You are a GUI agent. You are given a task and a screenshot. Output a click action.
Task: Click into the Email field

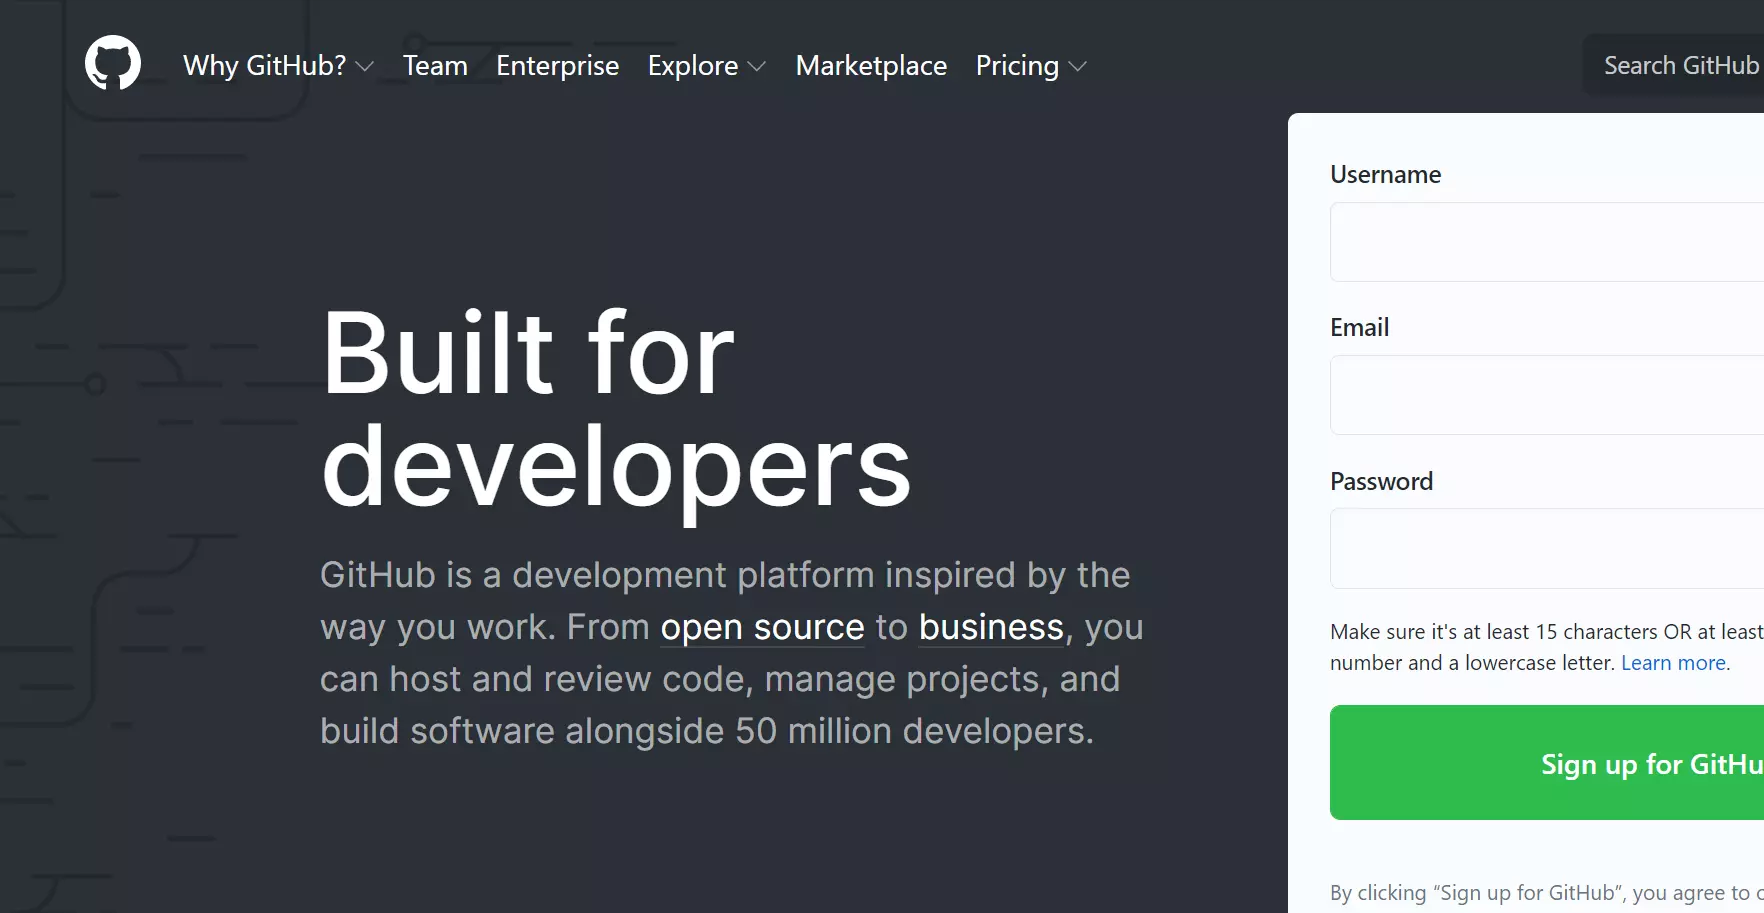[1547, 395]
